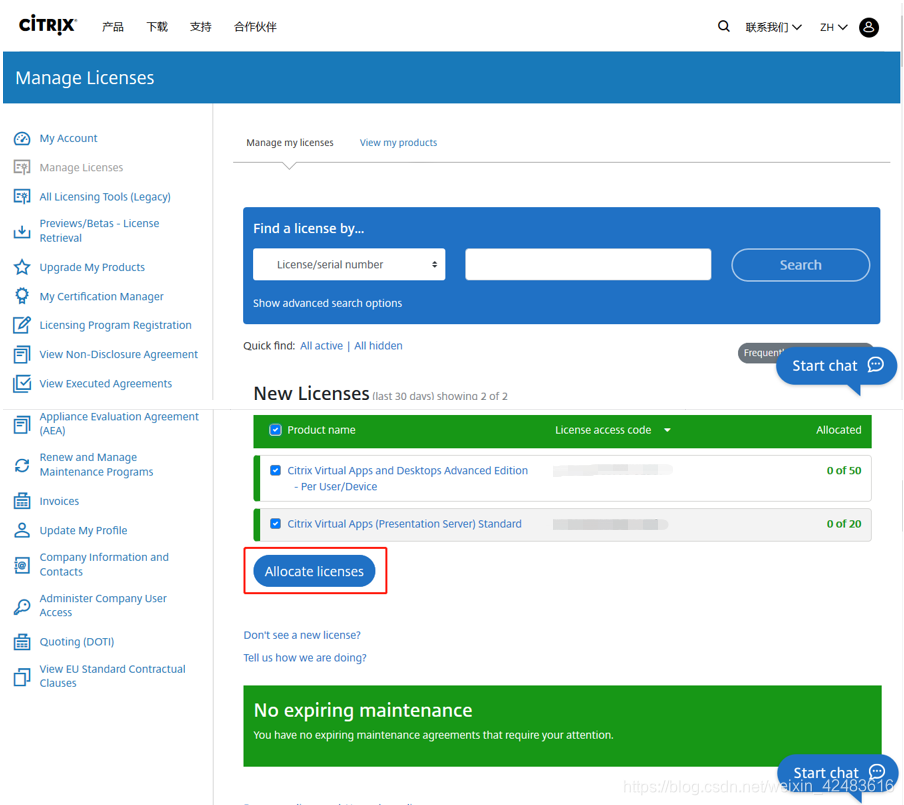904x805 pixels.
Task: Open the License/serial number dropdown
Action: (x=349, y=264)
